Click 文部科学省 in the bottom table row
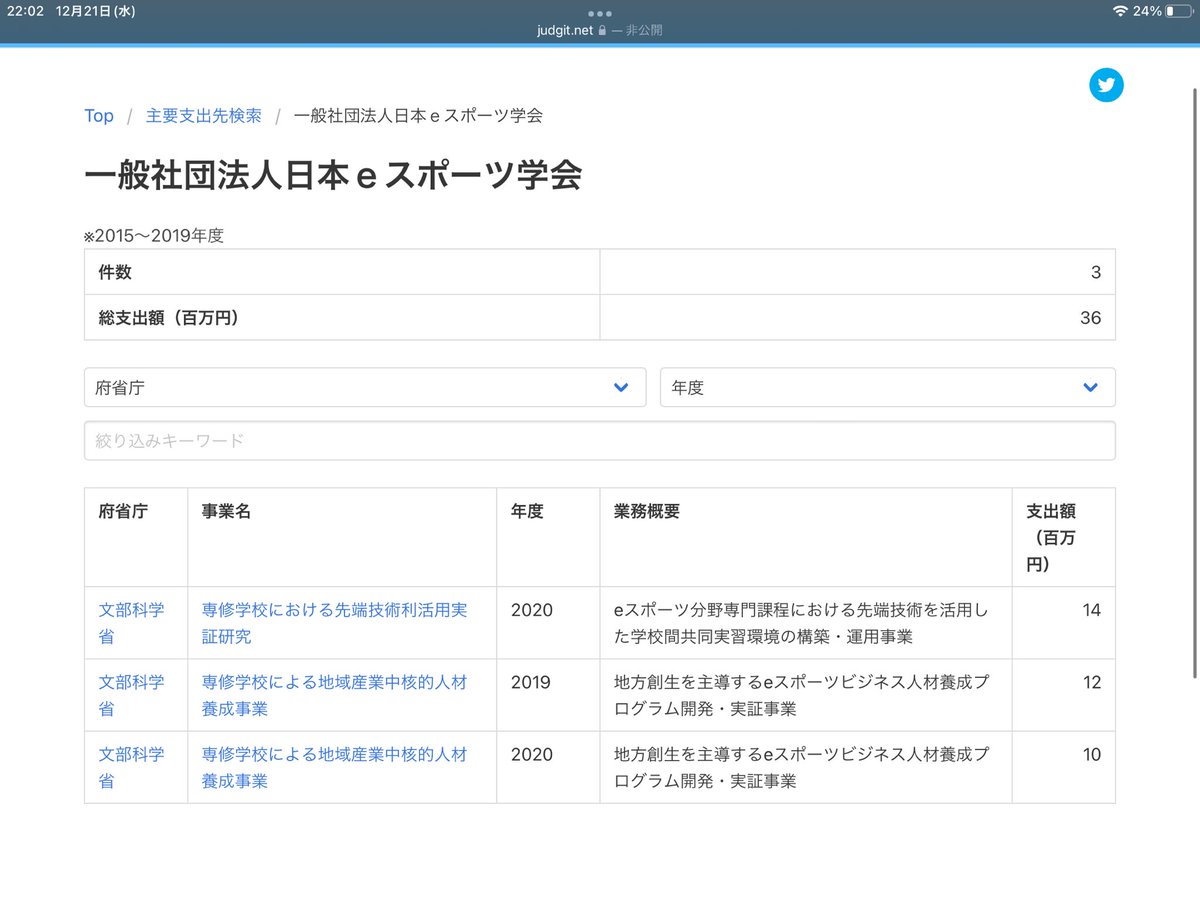This screenshot has height=900, width=1200. [x=131, y=767]
